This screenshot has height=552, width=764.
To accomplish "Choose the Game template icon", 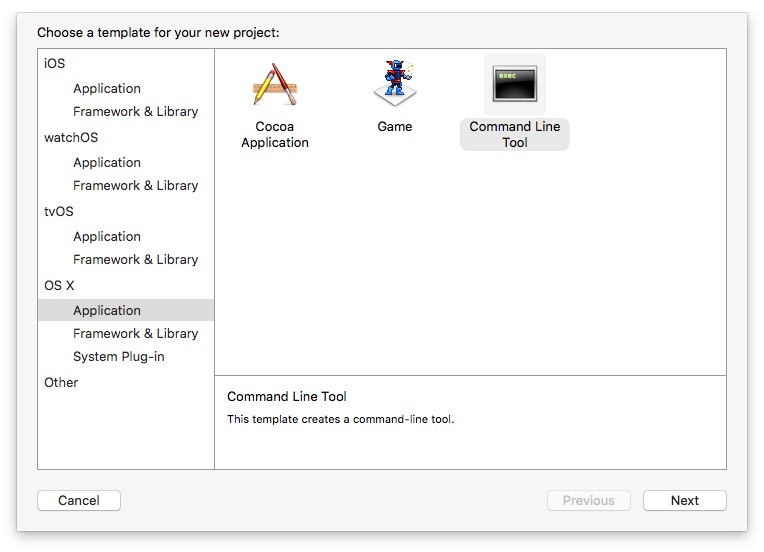I will 395,83.
